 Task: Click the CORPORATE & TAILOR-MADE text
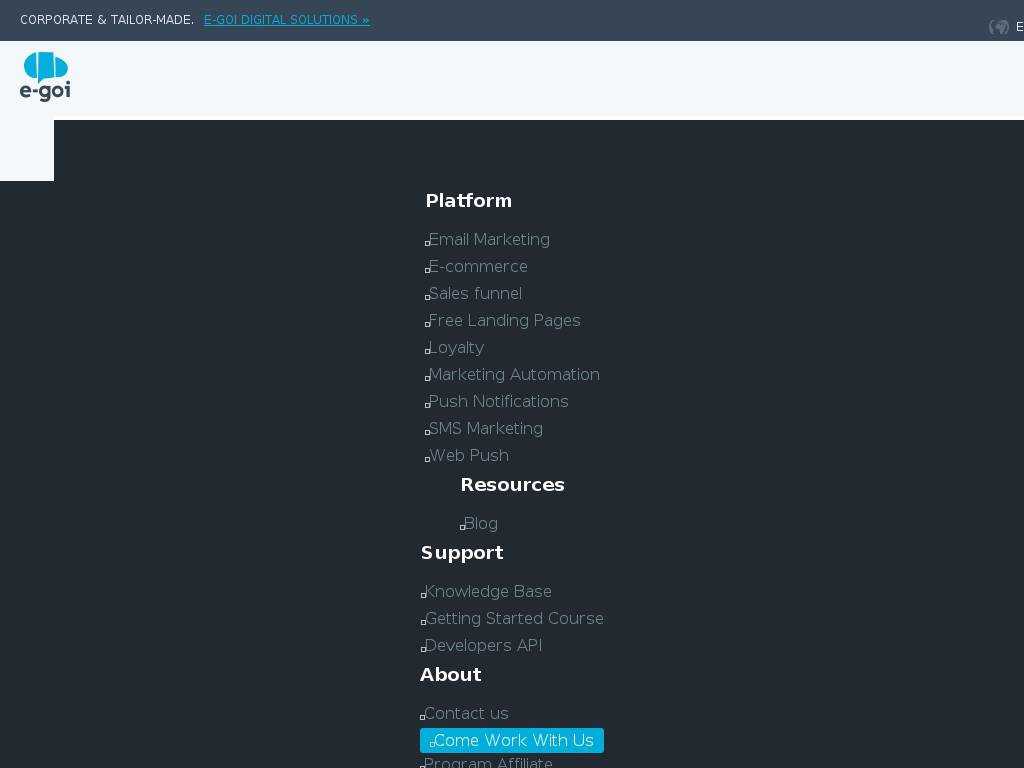point(107,20)
